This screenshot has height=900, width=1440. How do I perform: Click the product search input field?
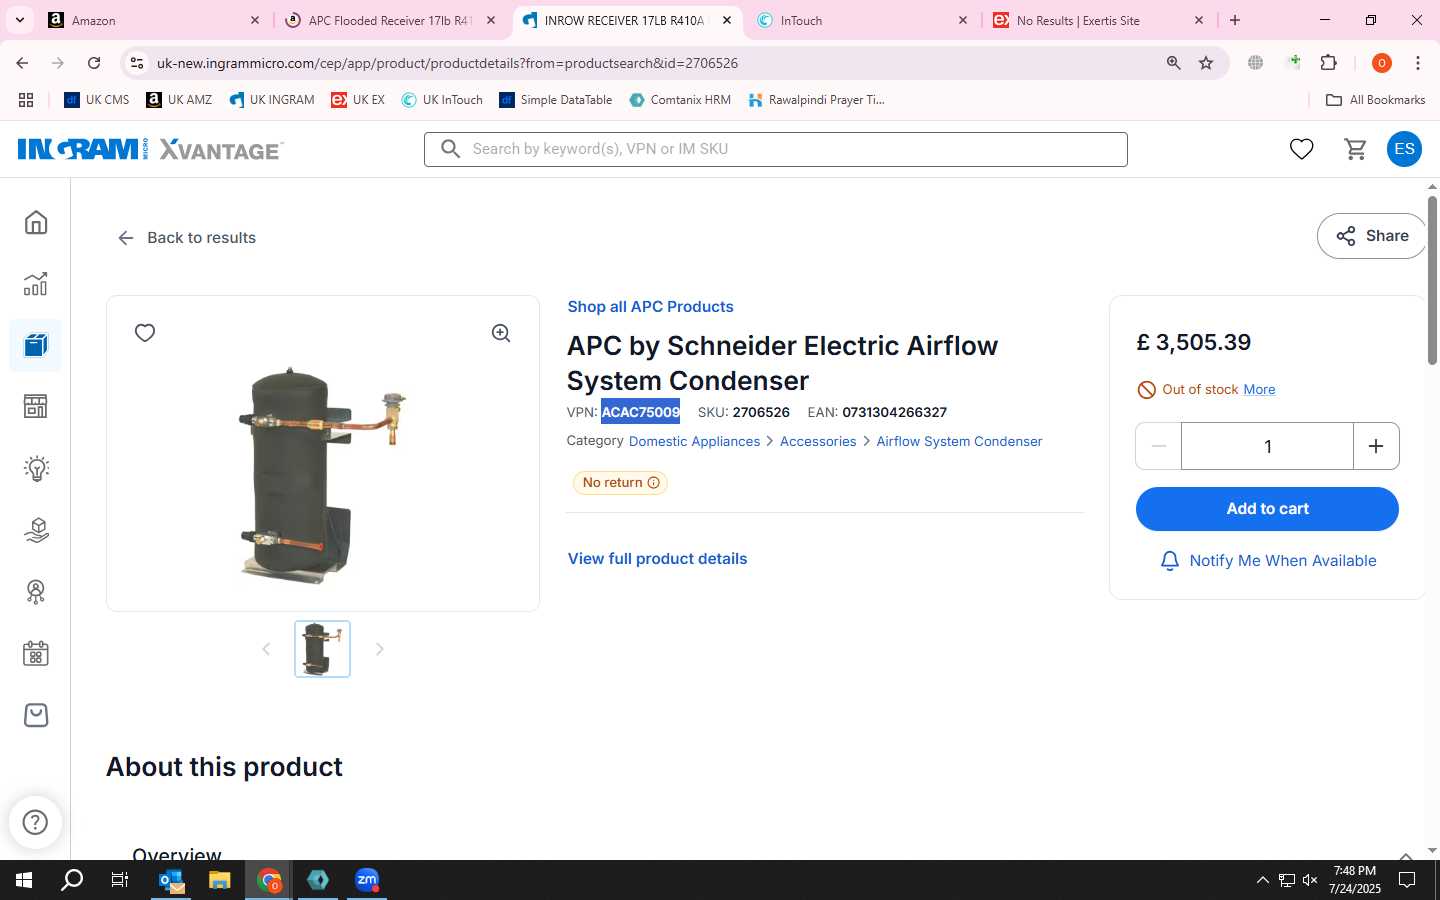pos(776,149)
